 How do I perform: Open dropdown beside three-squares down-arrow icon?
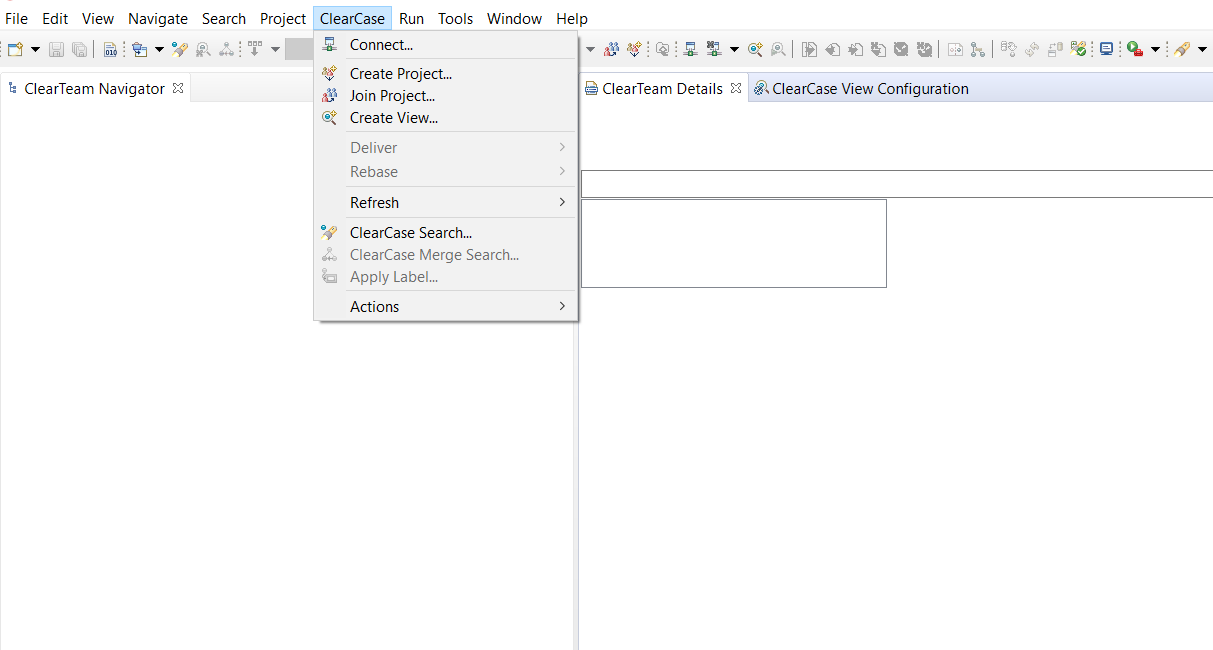[275, 49]
